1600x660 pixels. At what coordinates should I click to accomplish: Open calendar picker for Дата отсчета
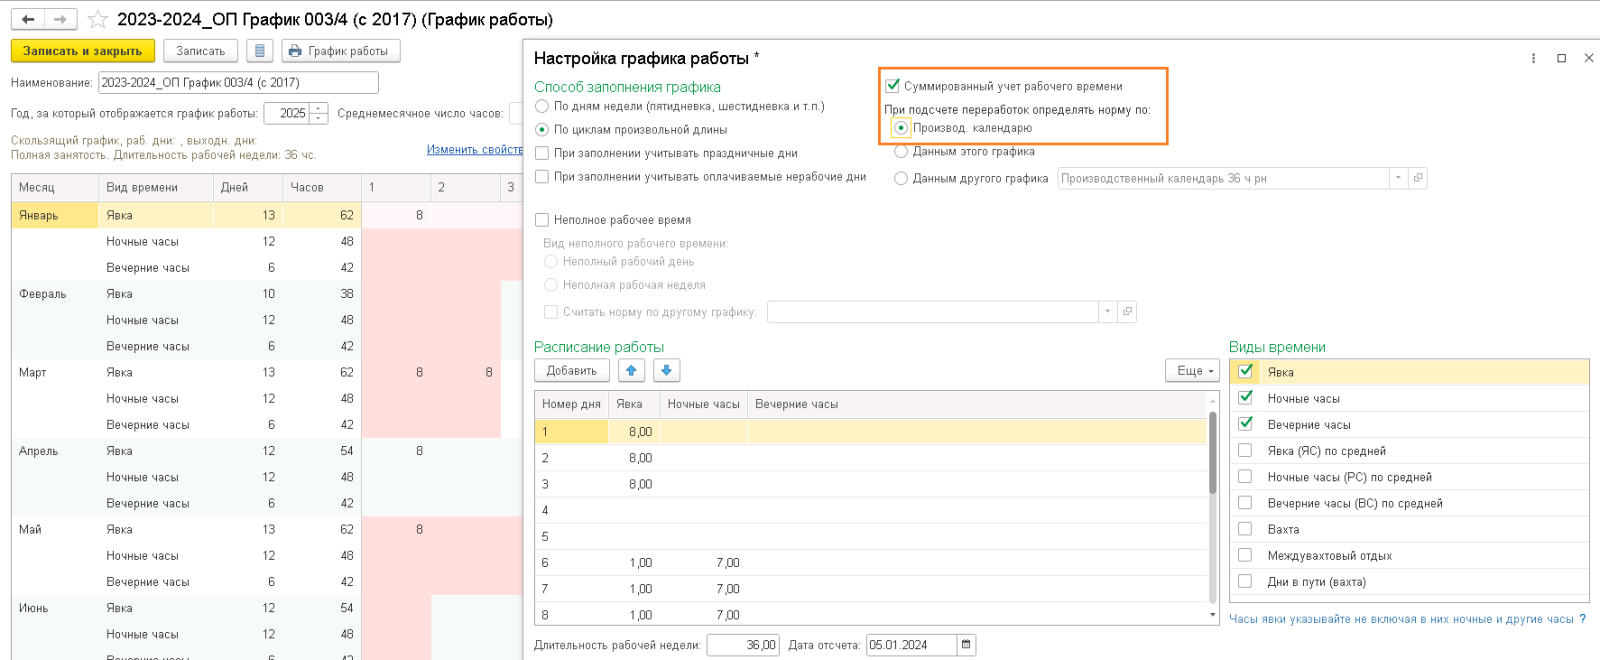[x=966, y=645]
